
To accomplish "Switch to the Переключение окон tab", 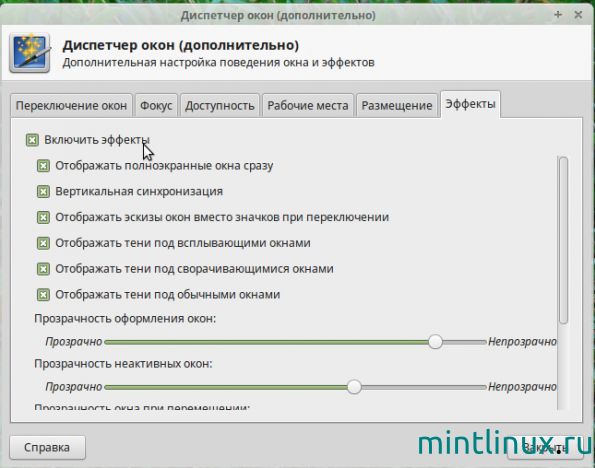I will [71, 105].
